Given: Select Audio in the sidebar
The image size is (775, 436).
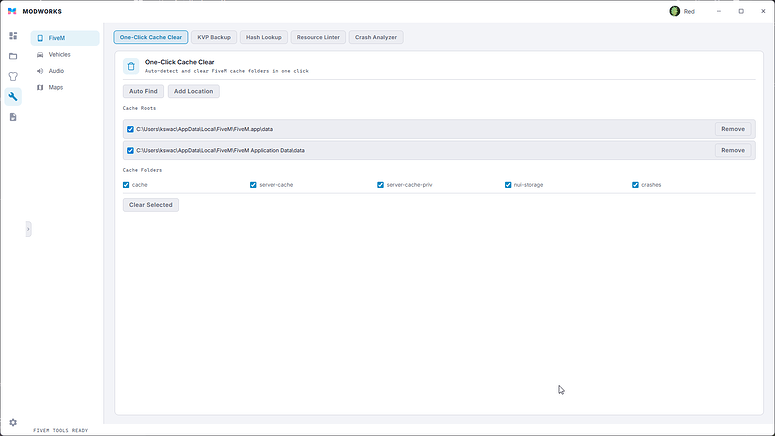Looking at the screenshot, I should 65,71.
